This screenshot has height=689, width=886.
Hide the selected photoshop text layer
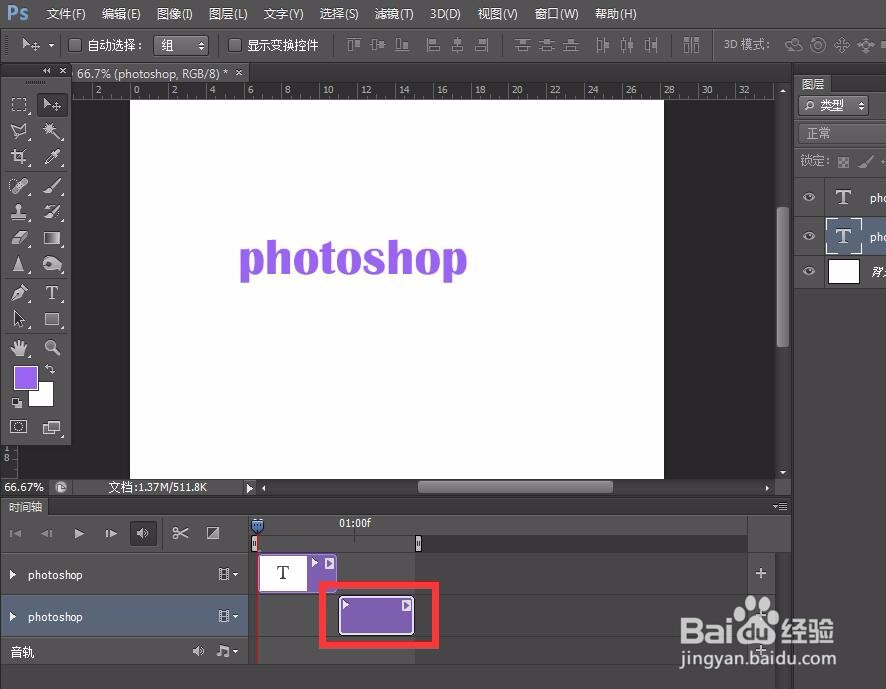click(x=809, y=236)
